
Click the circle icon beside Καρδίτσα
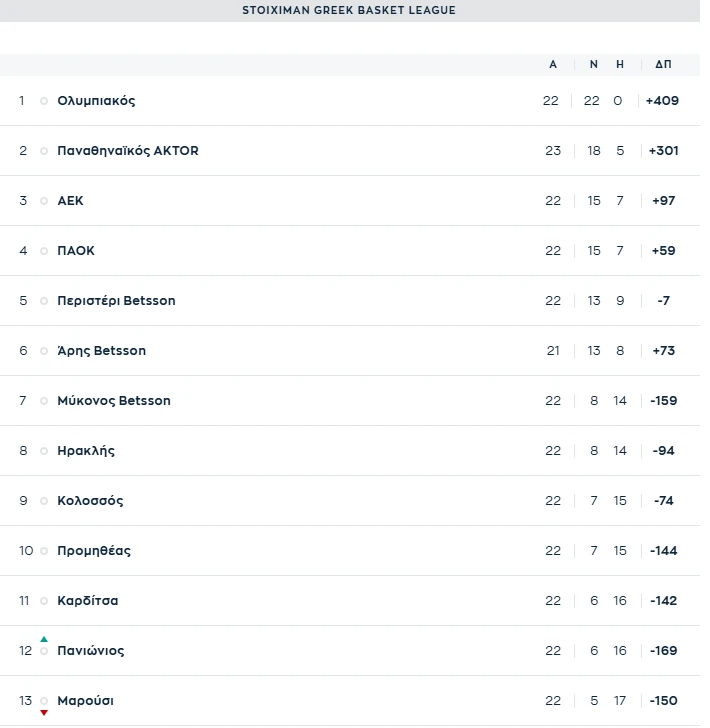point(44,601)
